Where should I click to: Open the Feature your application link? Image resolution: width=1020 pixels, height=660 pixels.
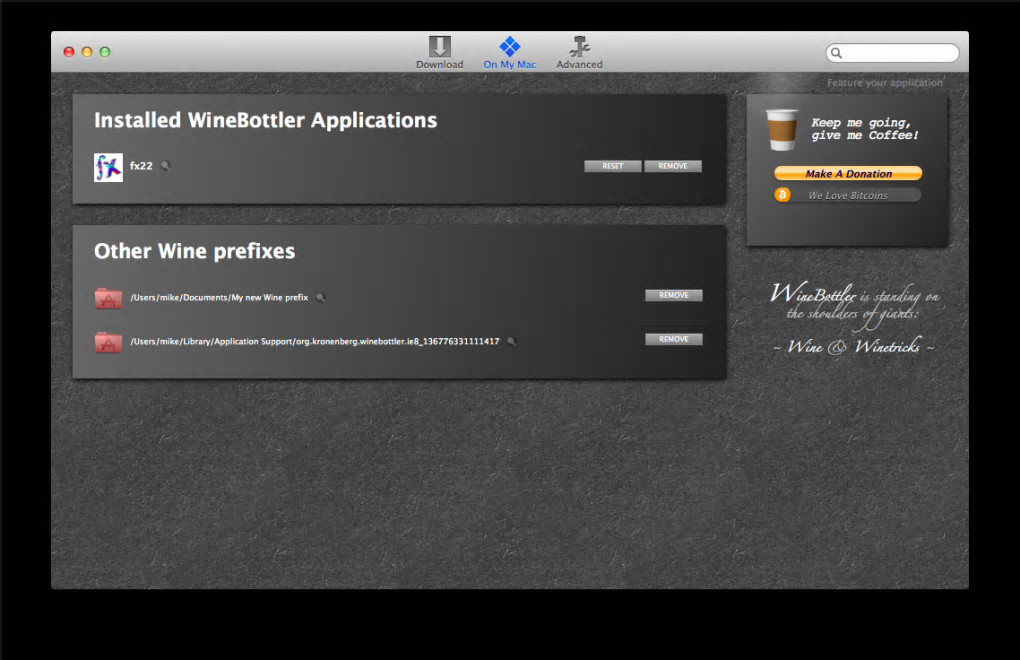pyautogui.click(x=885, y=83)
